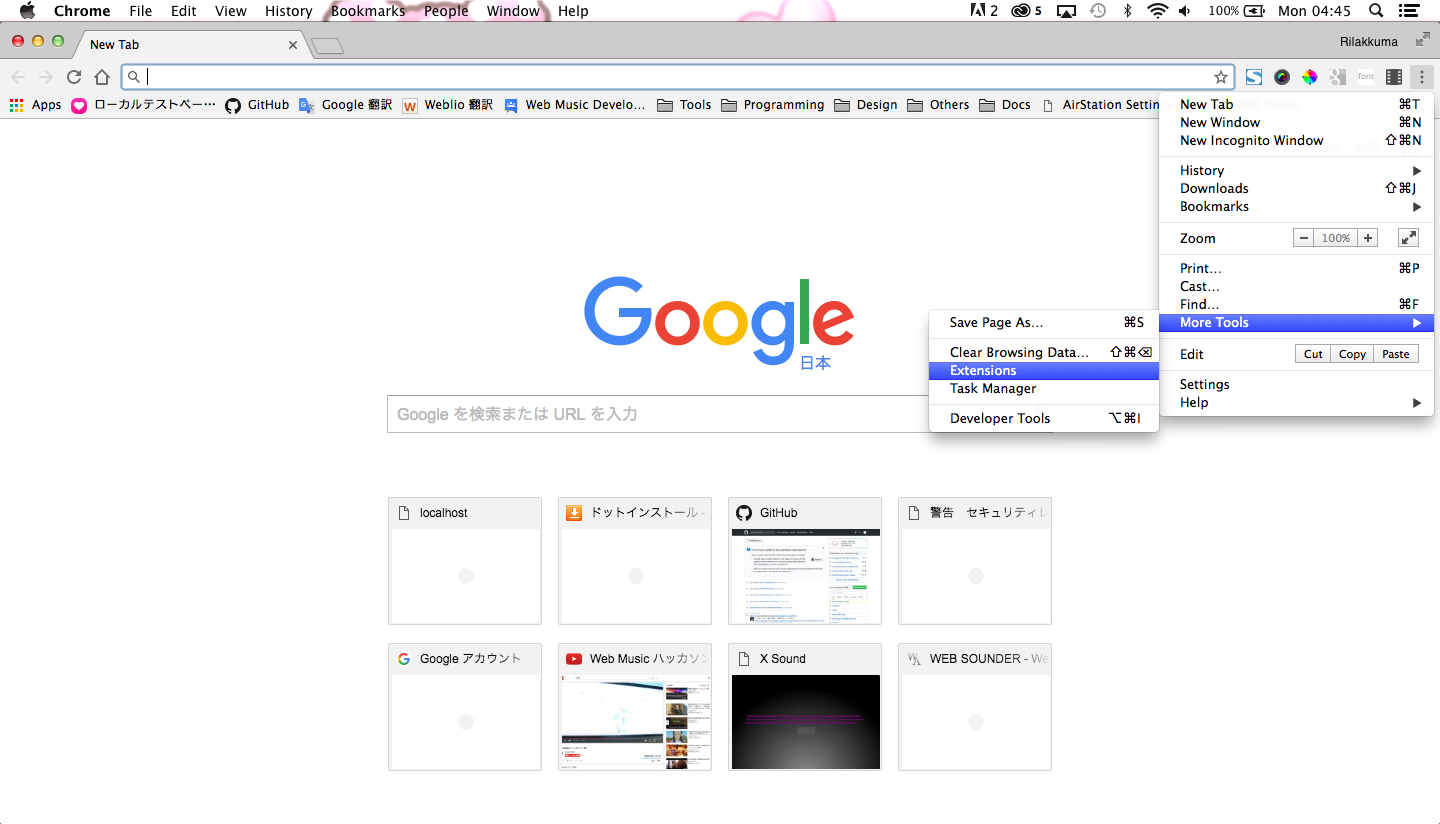Reload the current page
This screenshot has width=1440, height=824.
click(x=74, y=77)
